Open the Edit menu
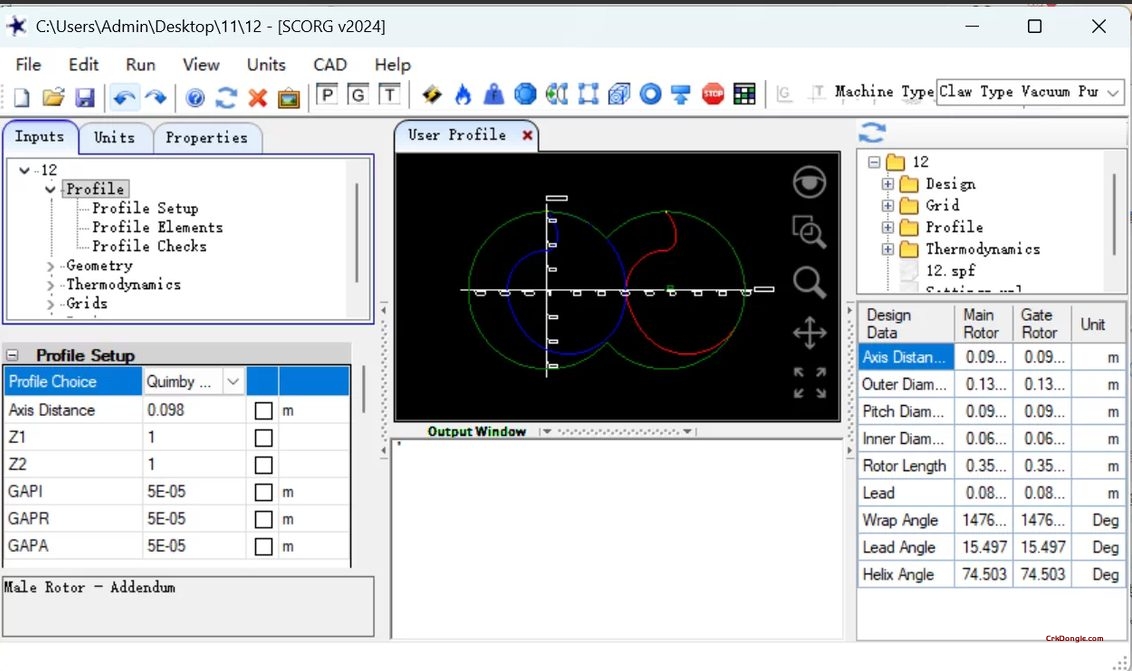 [84, 64]
